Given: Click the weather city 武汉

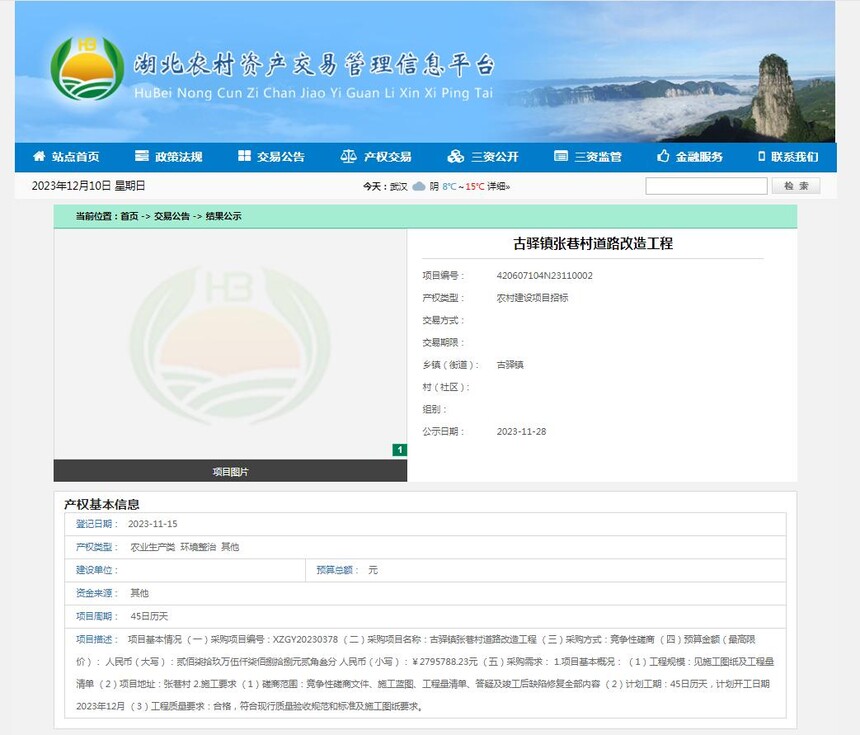Looking at the screenshot, I should coord(399,186).
